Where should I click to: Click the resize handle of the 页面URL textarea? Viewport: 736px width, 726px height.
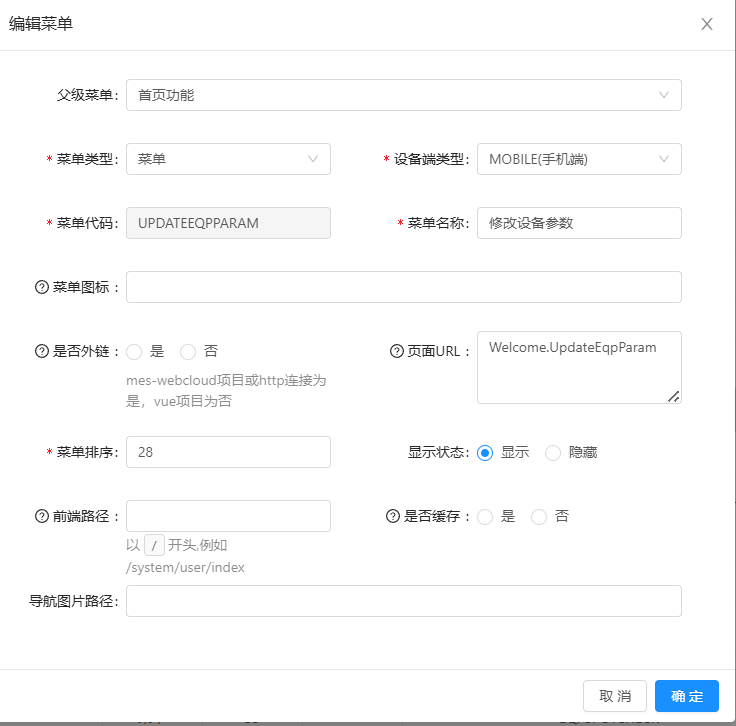point(674,397)
